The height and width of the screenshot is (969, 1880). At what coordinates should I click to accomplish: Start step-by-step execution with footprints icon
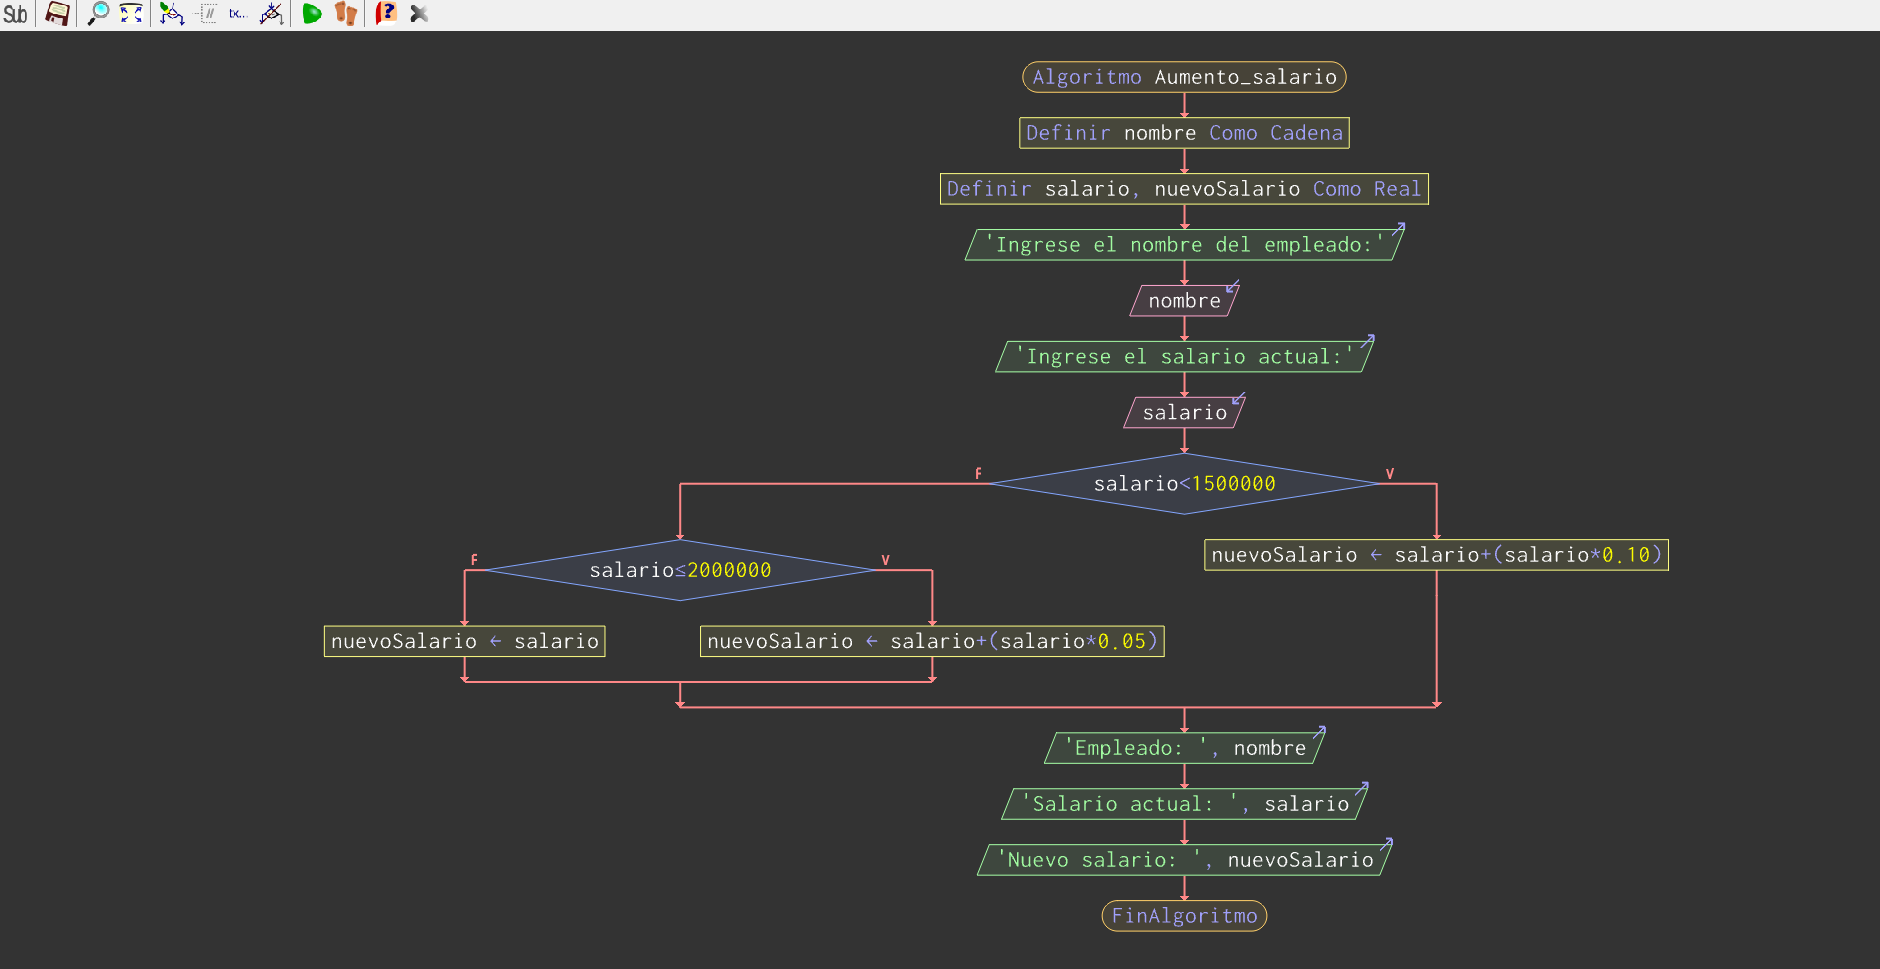(x=346, y=14)
